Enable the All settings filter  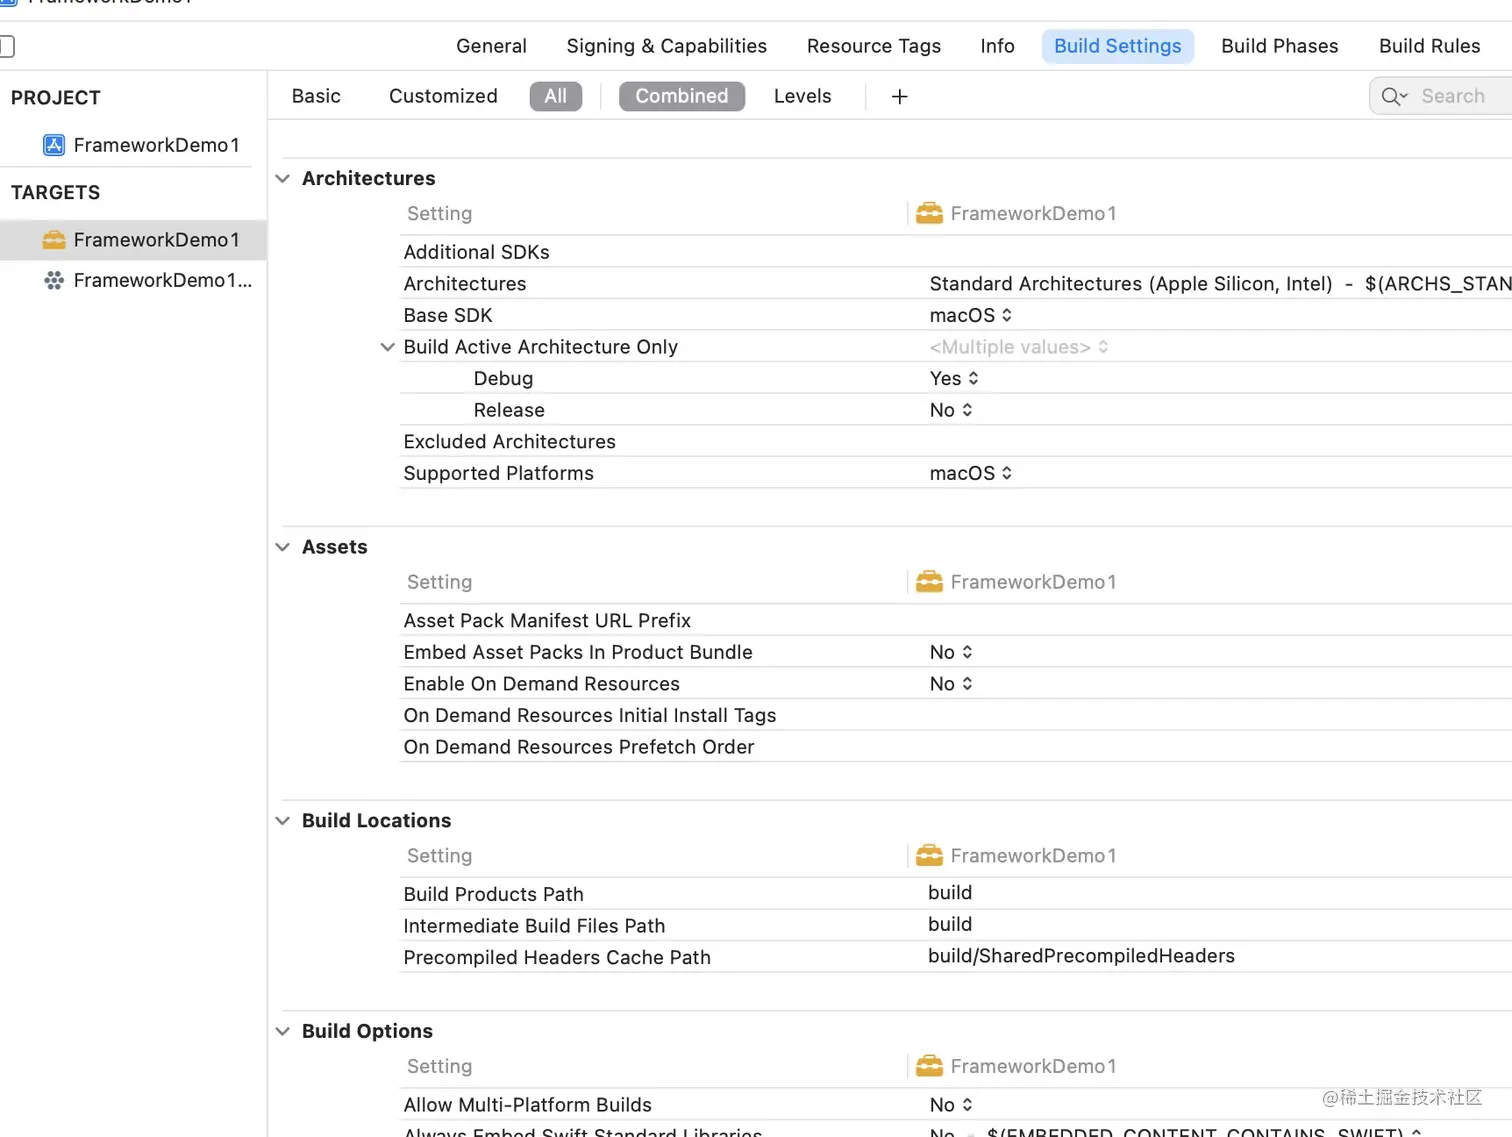555,96
